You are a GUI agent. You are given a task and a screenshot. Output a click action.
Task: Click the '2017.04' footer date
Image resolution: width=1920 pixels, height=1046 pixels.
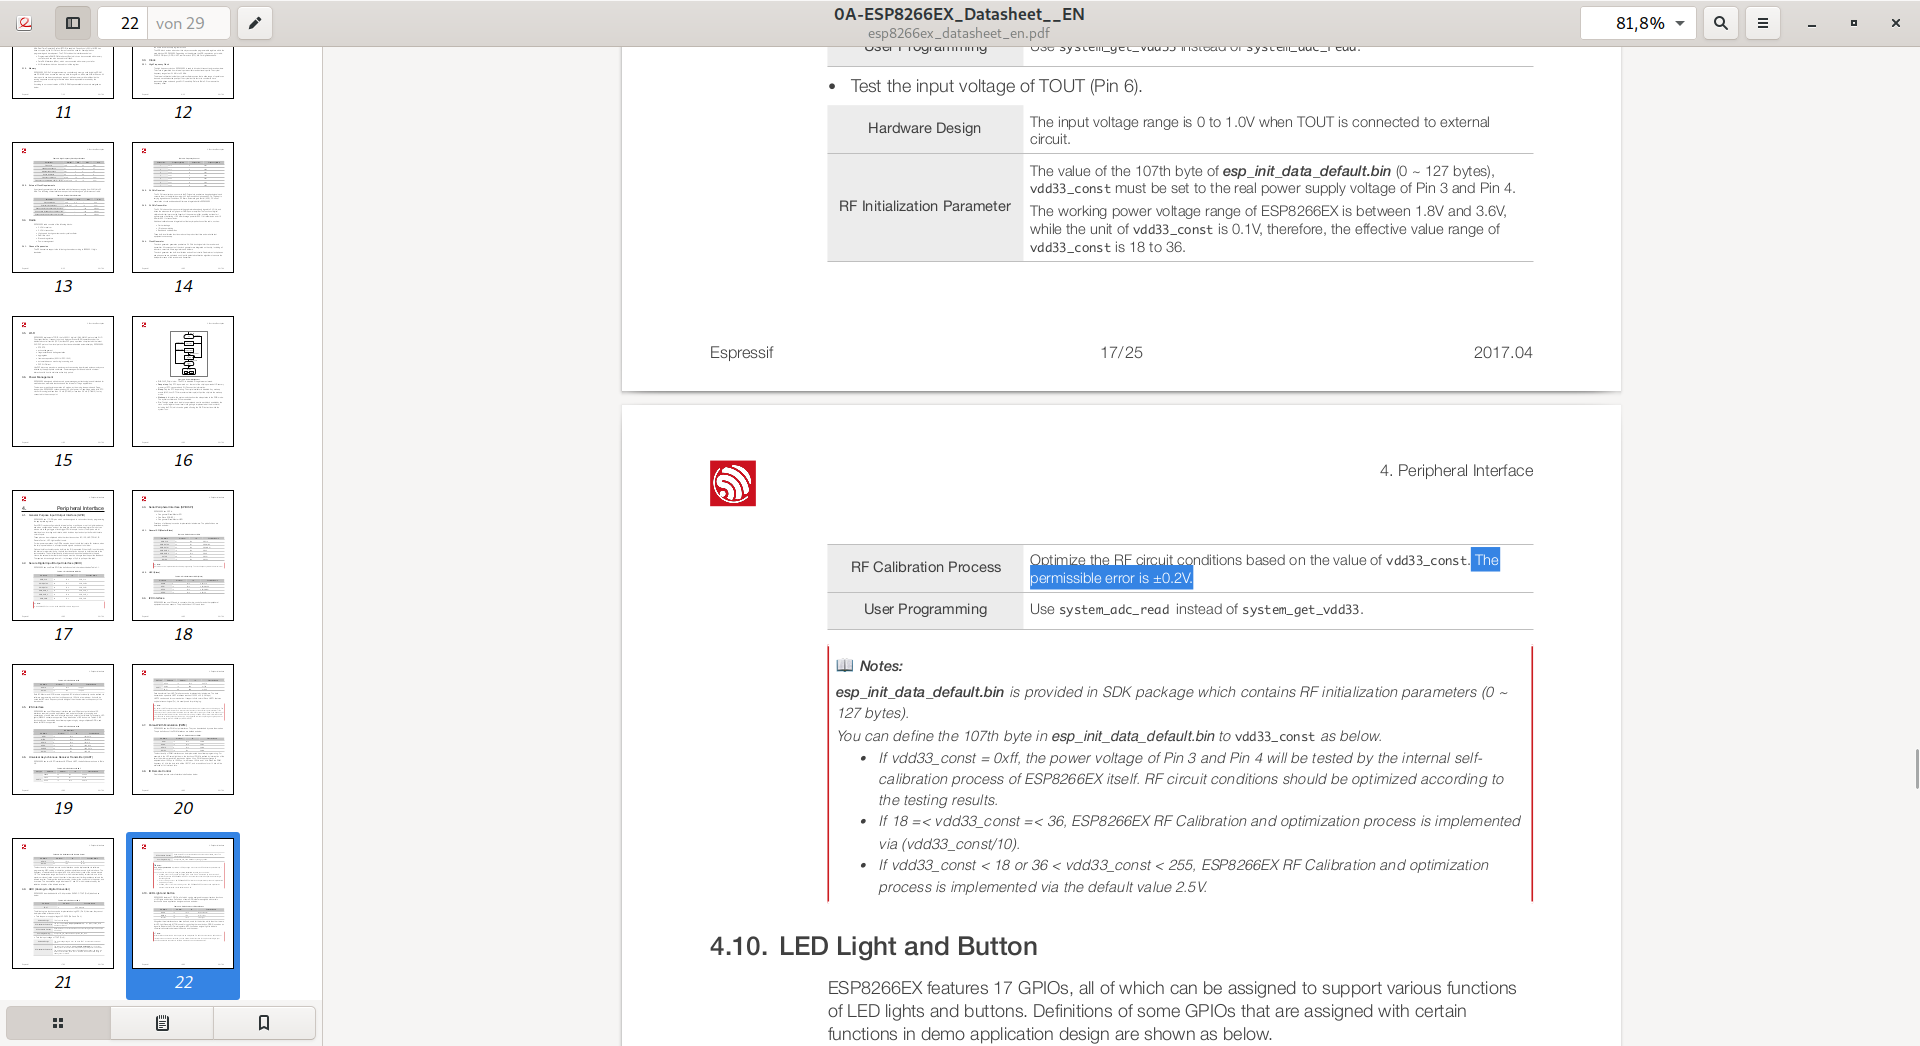(x=1502, y=353)
